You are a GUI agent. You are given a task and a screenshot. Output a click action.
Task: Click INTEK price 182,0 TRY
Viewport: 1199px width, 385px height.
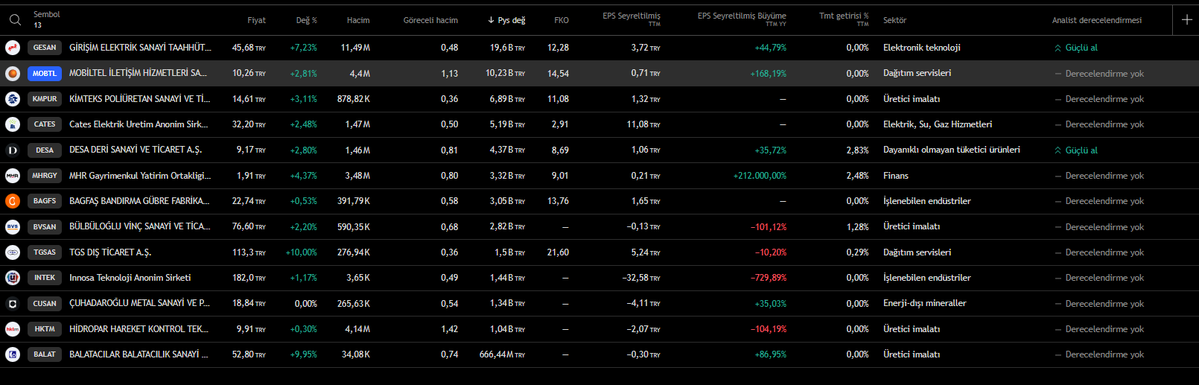point(249,278)
